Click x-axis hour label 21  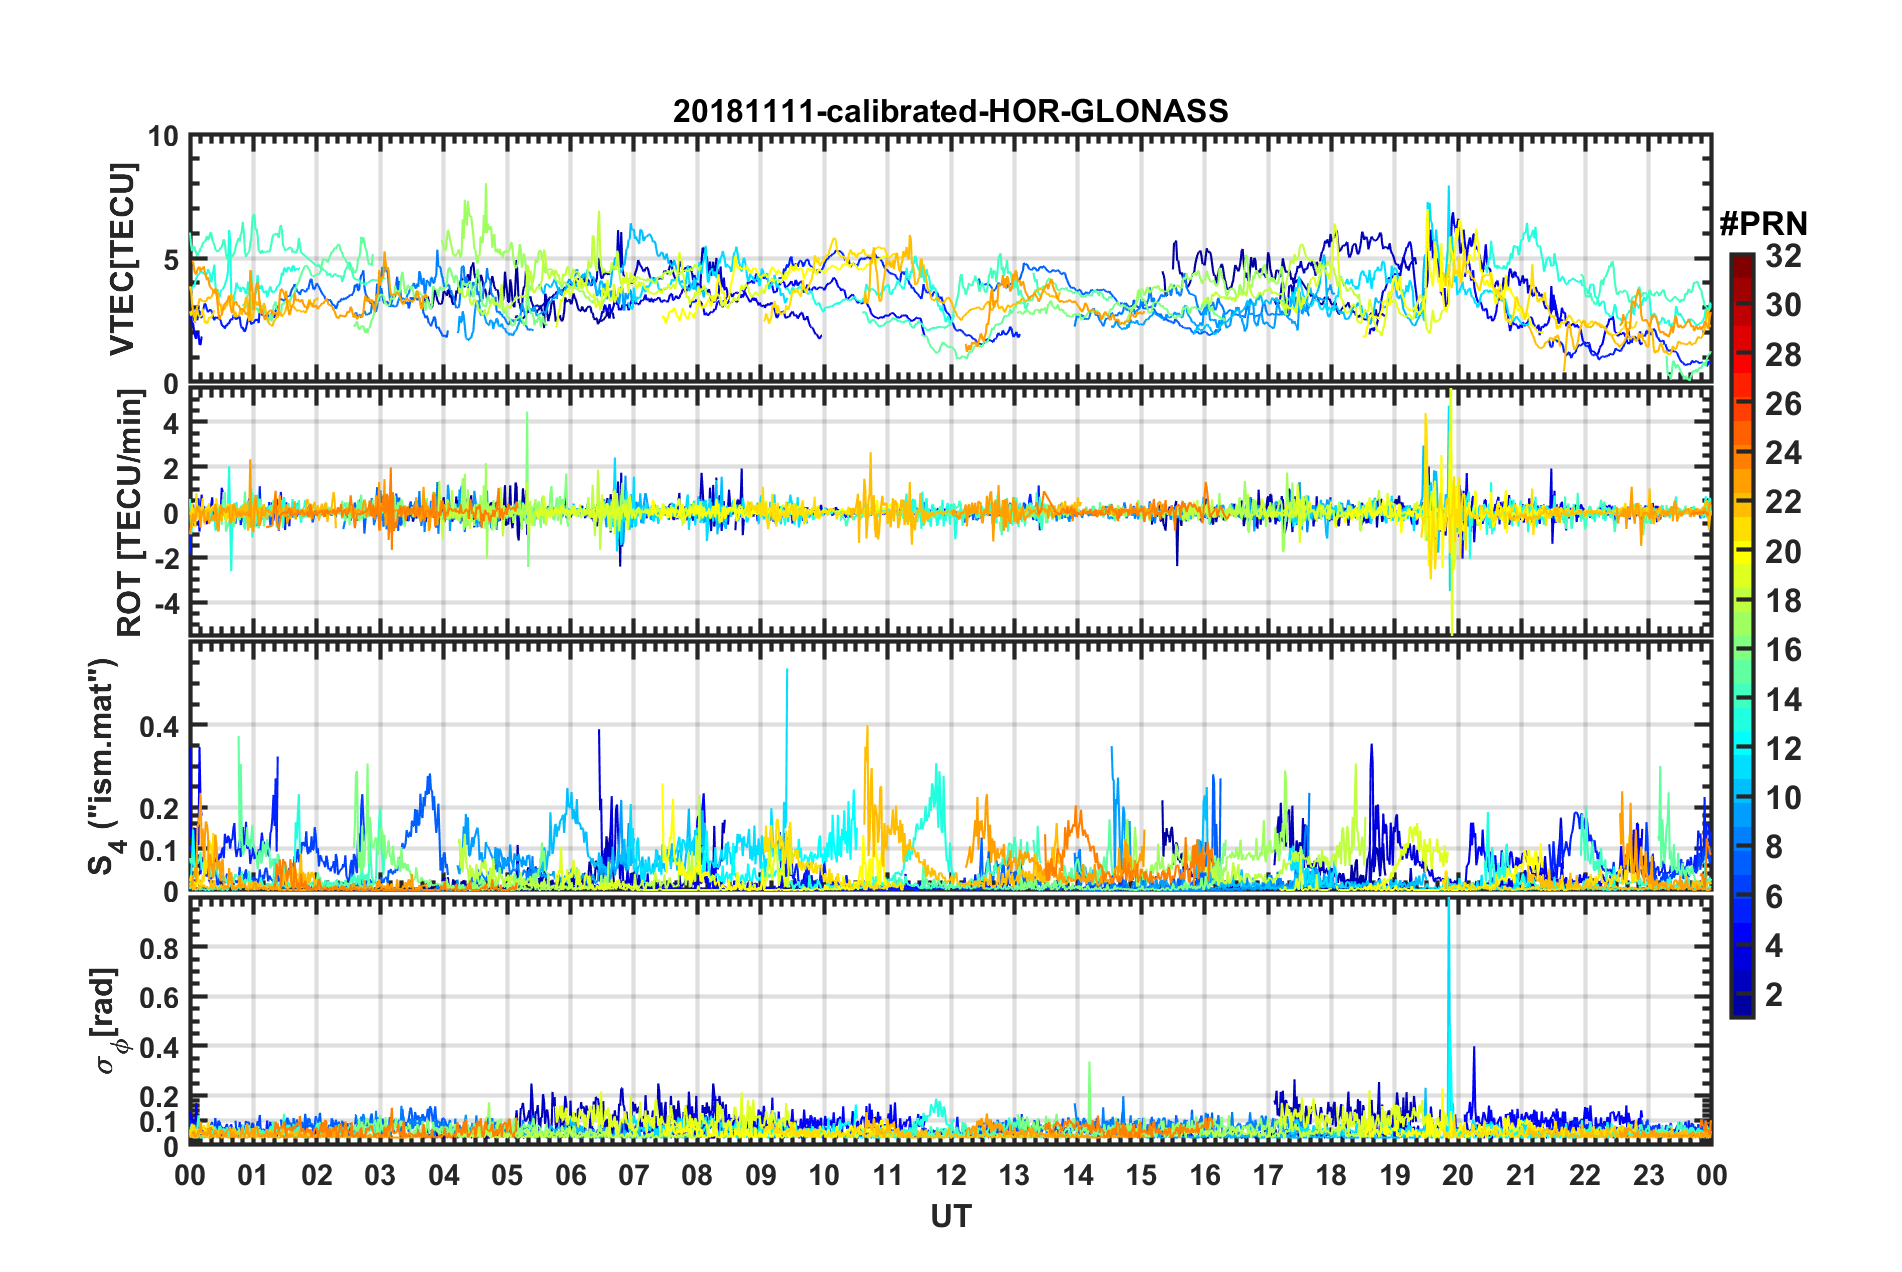(1522, 1175)
